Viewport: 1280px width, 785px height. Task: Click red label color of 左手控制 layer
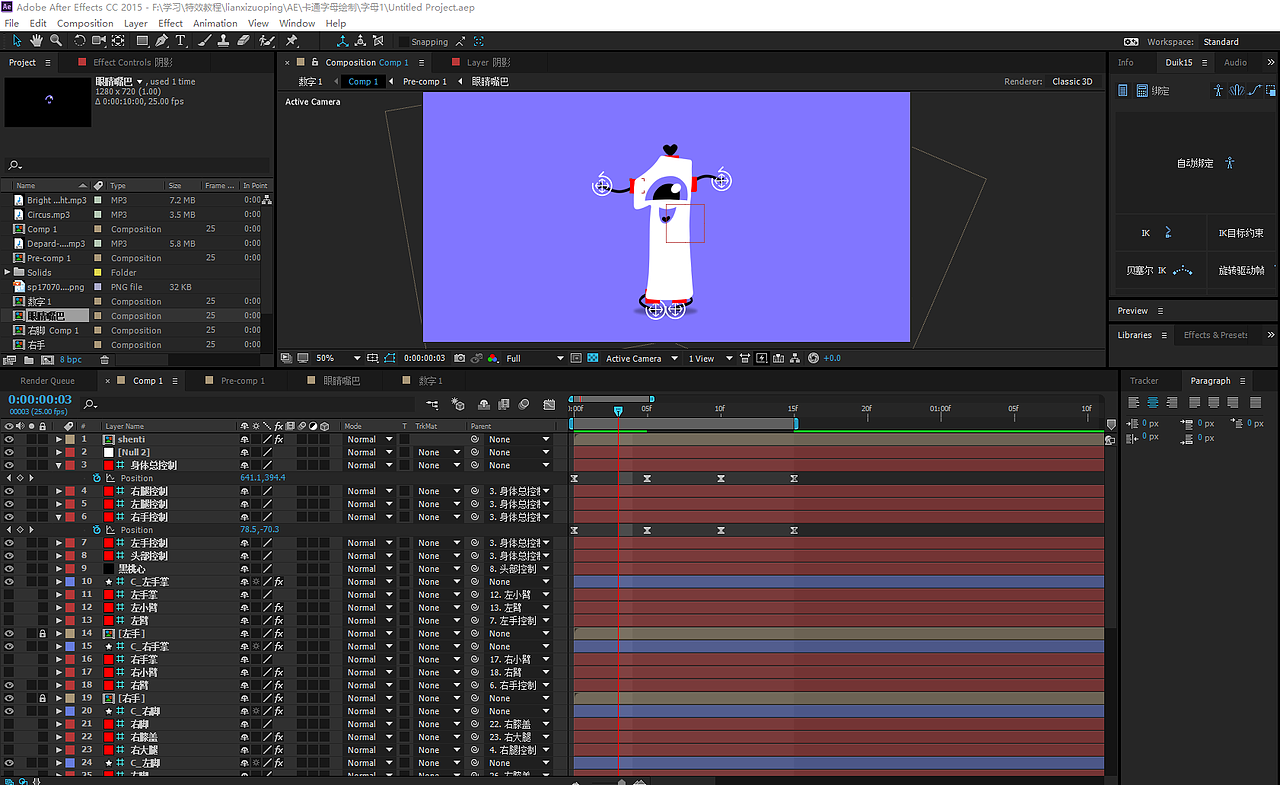(70, 543)
